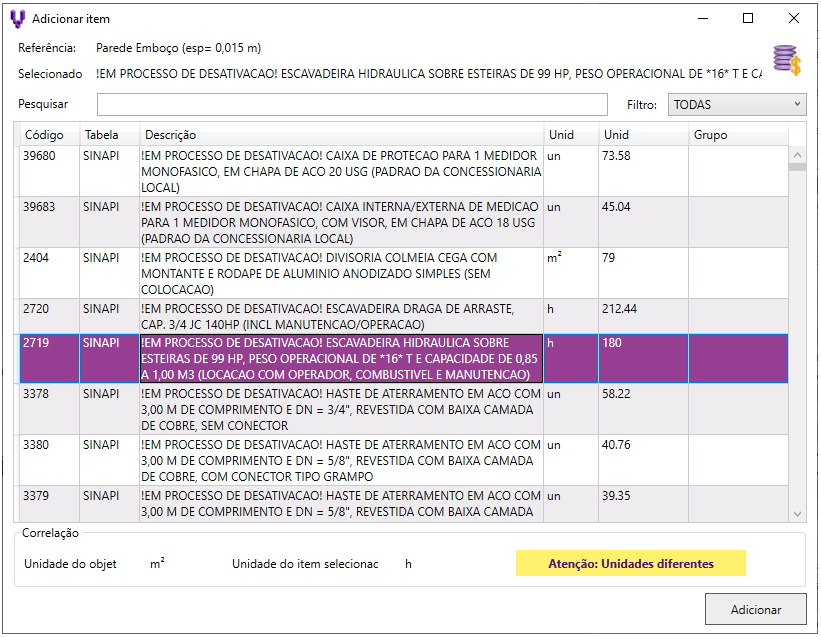Click the scrollbar up arrow in the item list
The height and width of the screenshot is (637, 821).
(x=797, y=155)
